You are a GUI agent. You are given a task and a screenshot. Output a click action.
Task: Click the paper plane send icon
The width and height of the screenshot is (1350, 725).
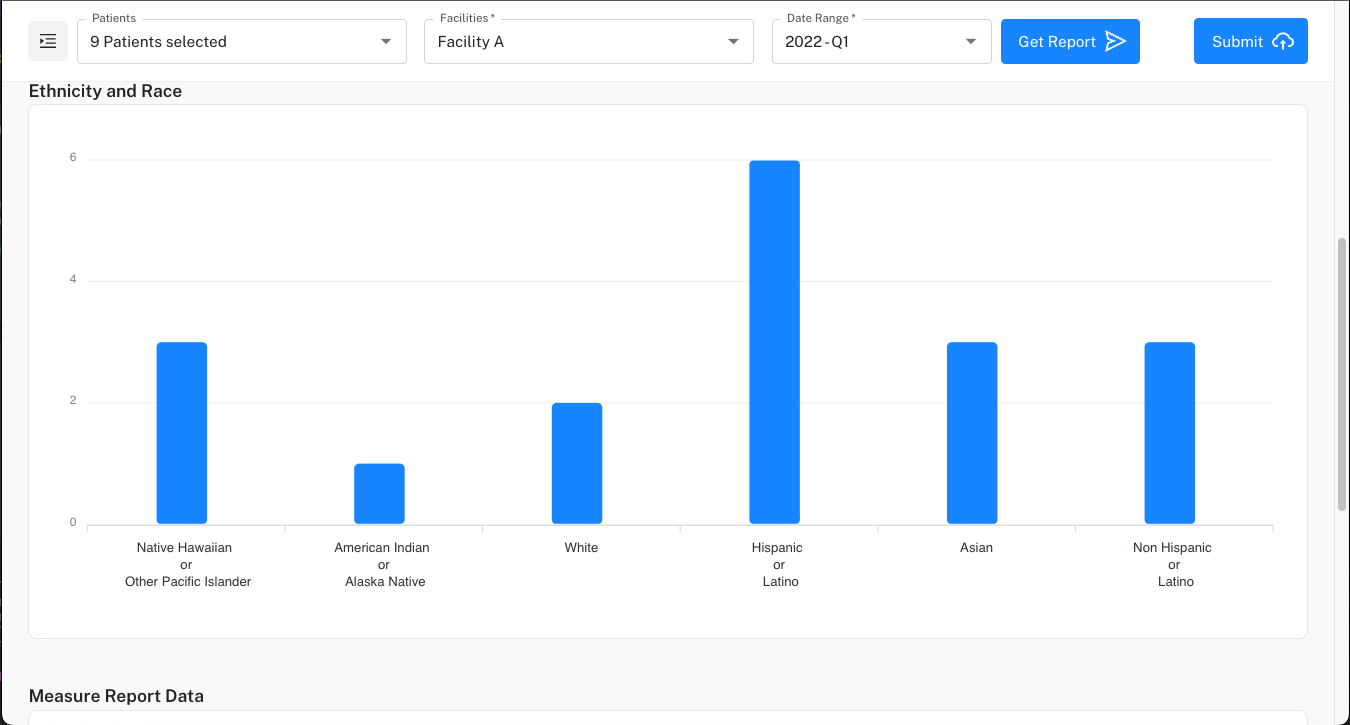coord(1115,42)
